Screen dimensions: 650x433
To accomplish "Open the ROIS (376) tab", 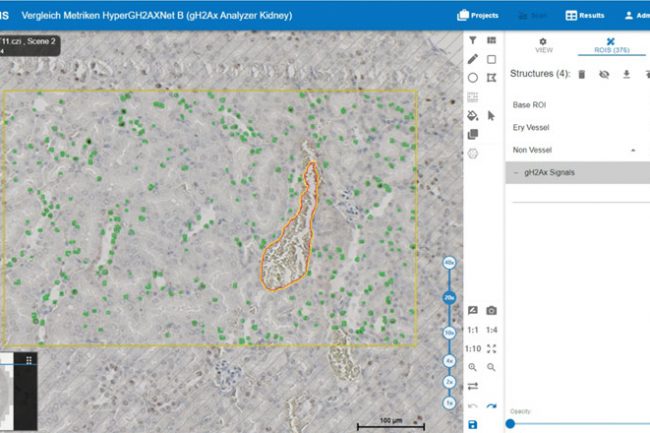I will [610, 45].
